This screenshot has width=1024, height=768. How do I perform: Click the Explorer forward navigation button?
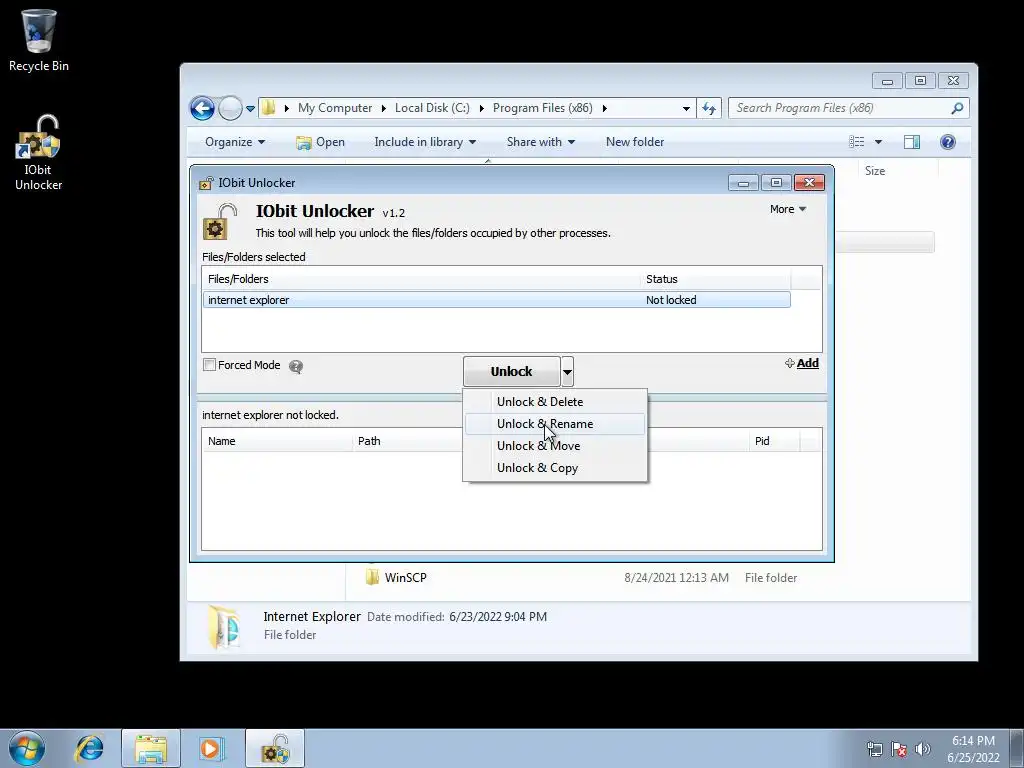[230, 108]
